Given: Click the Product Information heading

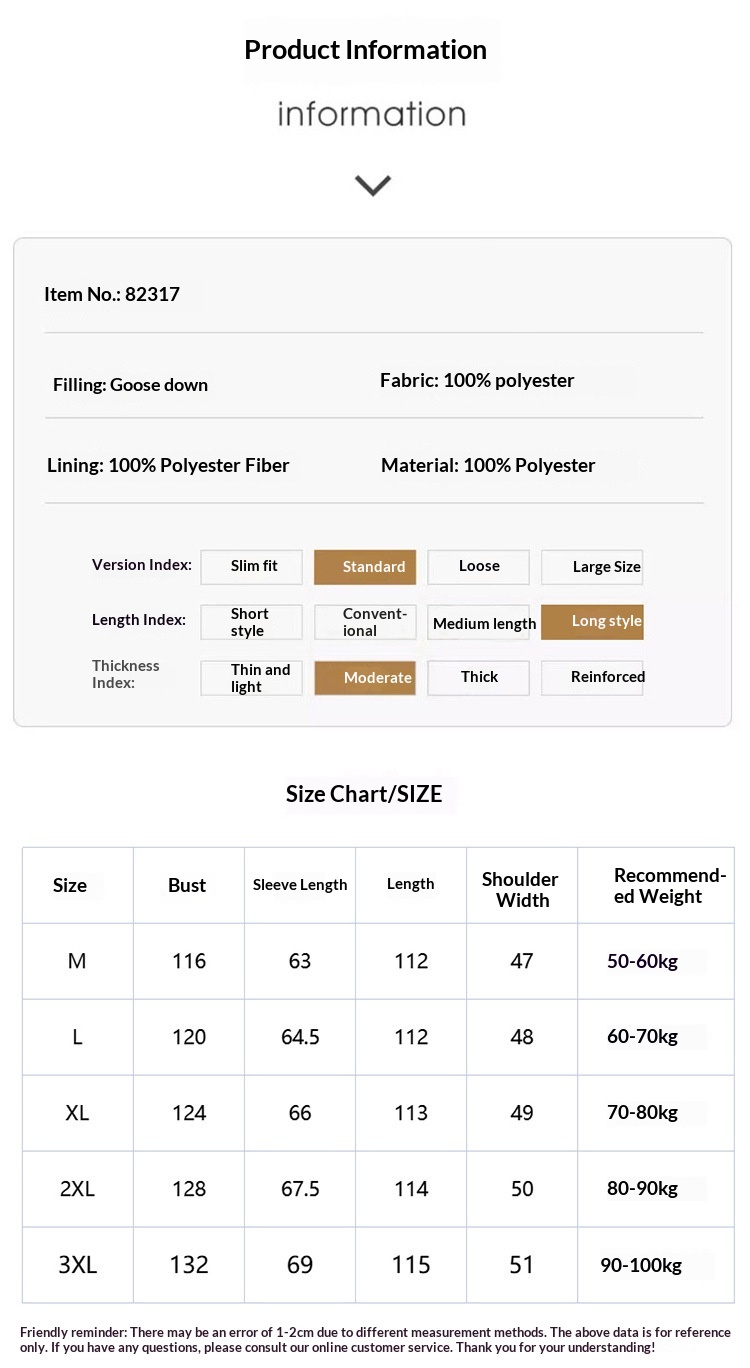Looking at the screenshot, I should coord(366,50).
